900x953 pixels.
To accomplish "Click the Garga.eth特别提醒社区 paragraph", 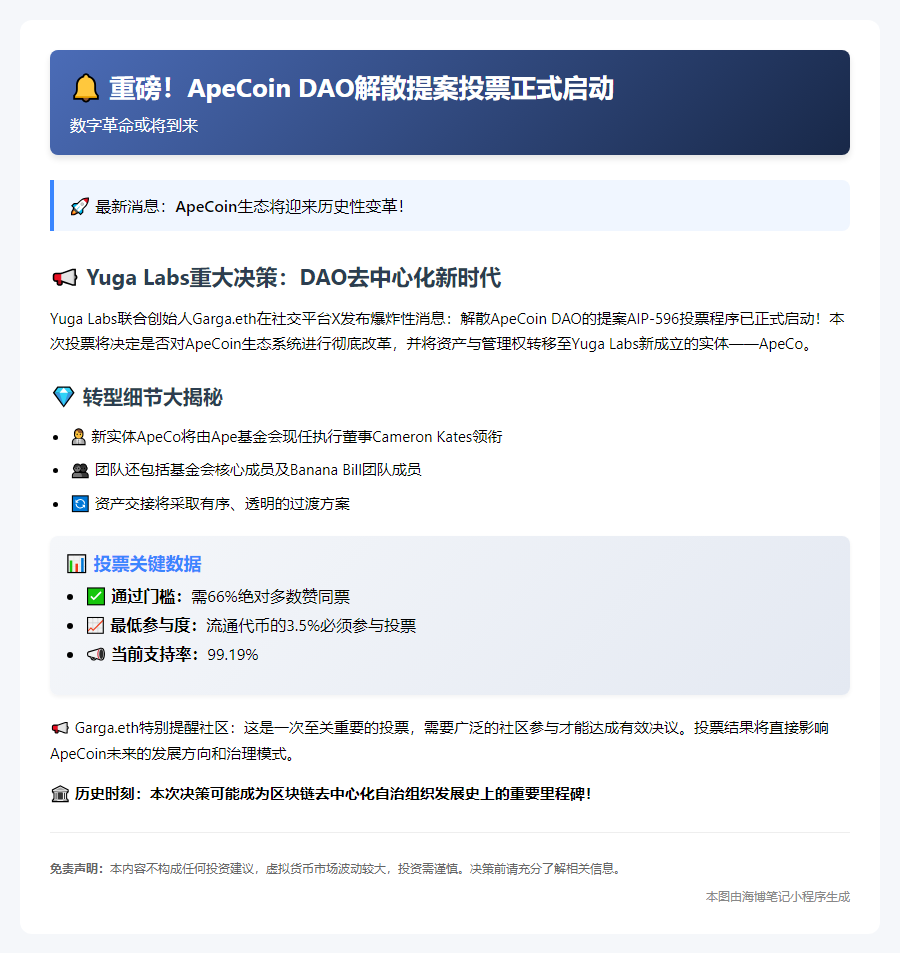I will tap(439, 741).
